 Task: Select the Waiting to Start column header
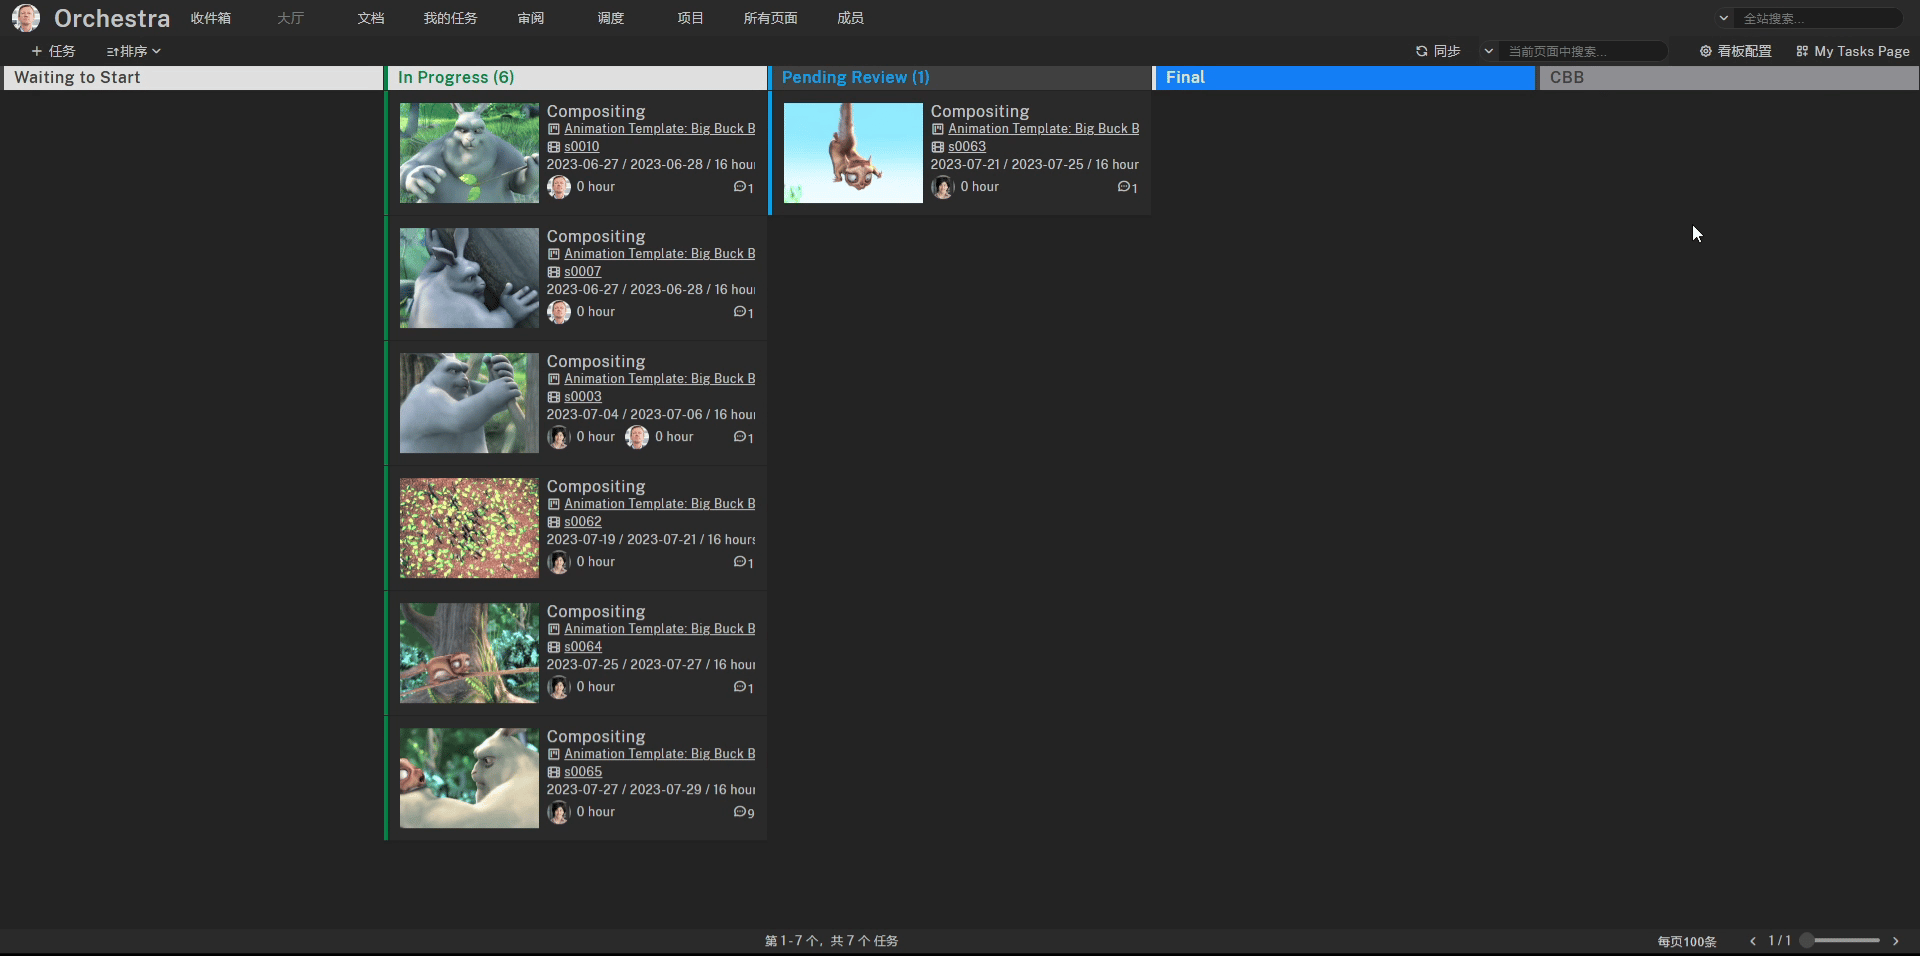[194, 78]
